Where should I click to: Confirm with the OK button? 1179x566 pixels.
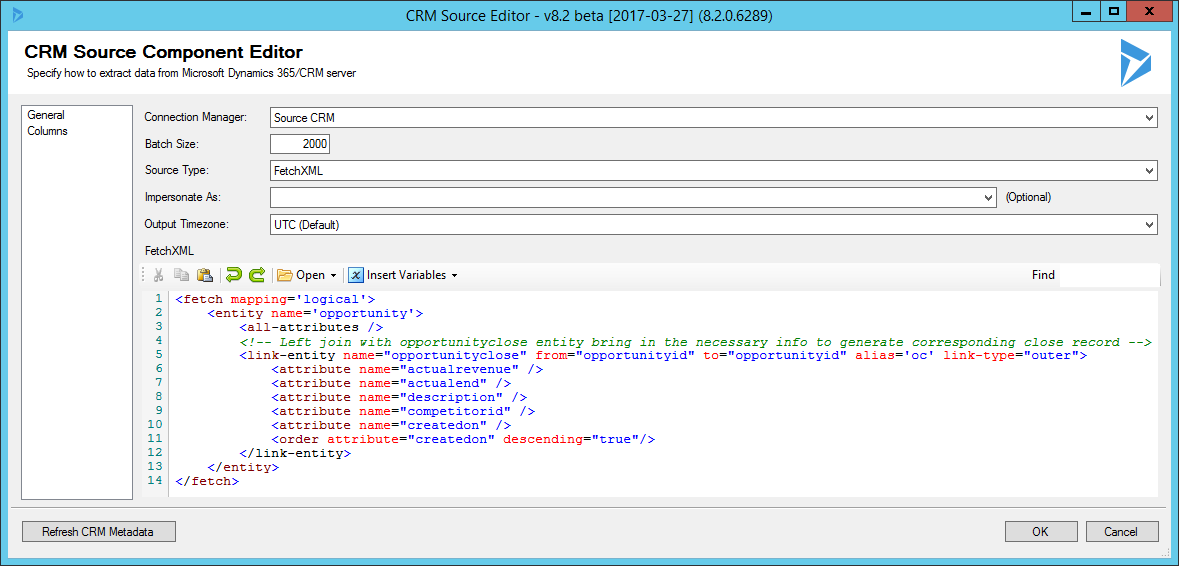coord(1040,531)
